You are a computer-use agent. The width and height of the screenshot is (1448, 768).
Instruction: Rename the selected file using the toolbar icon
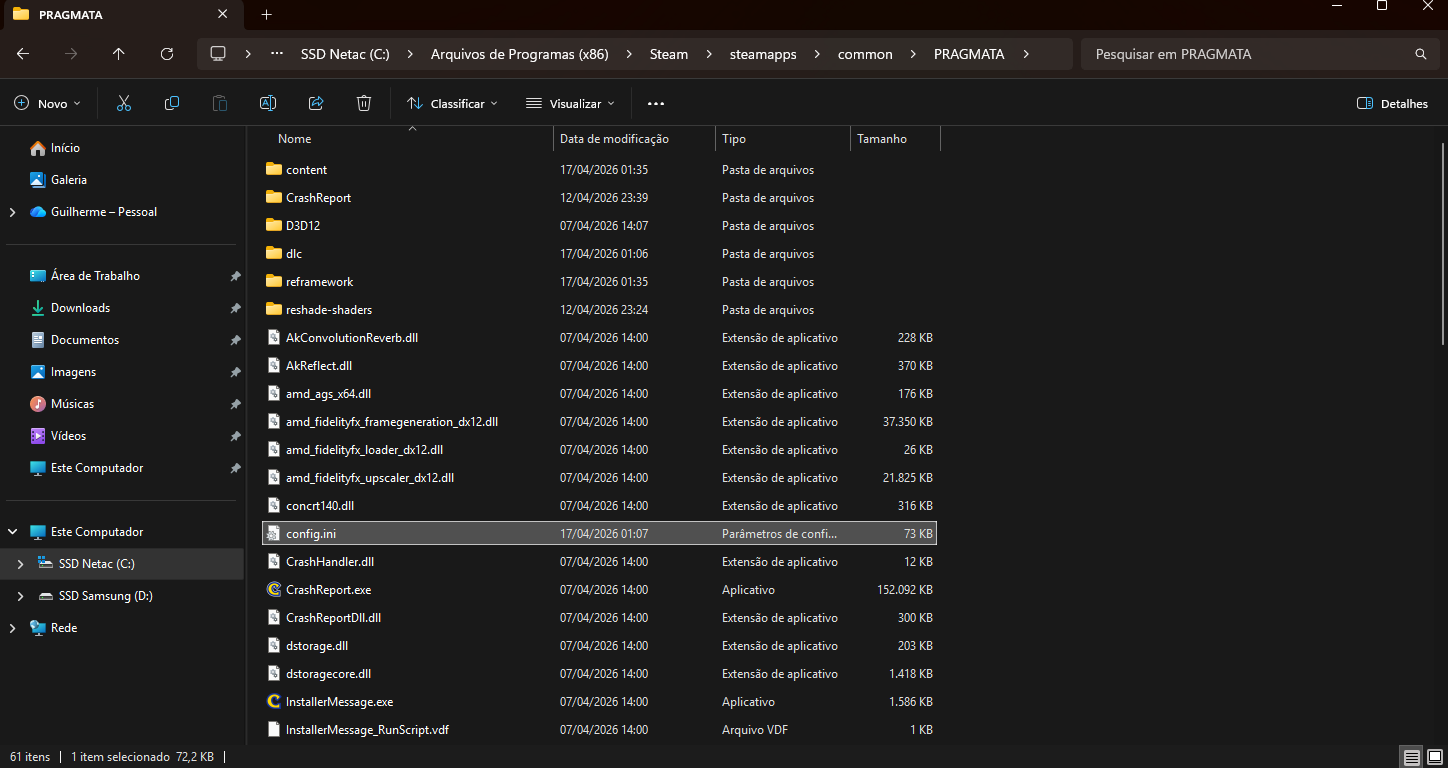tap(267, 103)
